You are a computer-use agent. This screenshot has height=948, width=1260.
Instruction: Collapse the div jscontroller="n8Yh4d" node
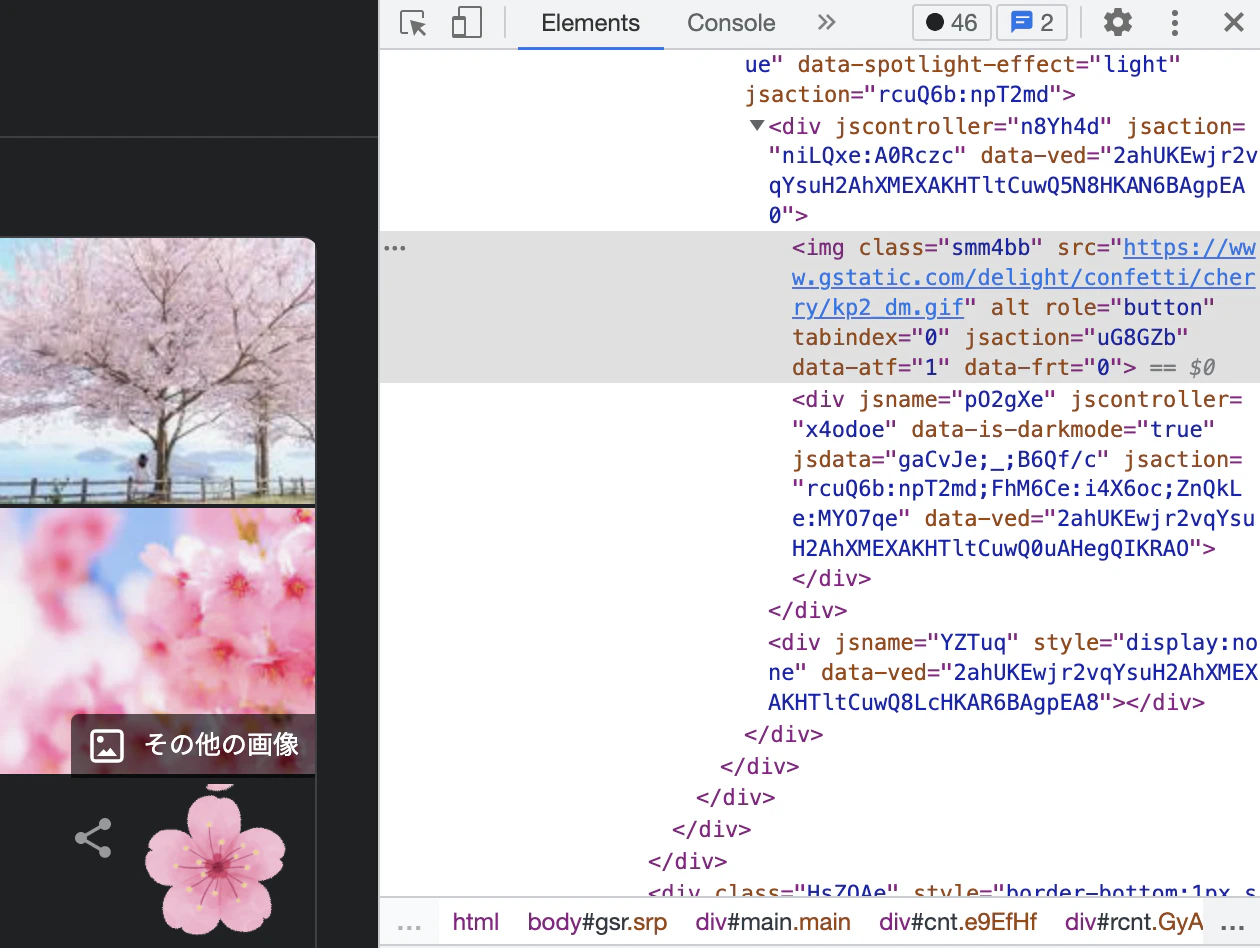757,126
